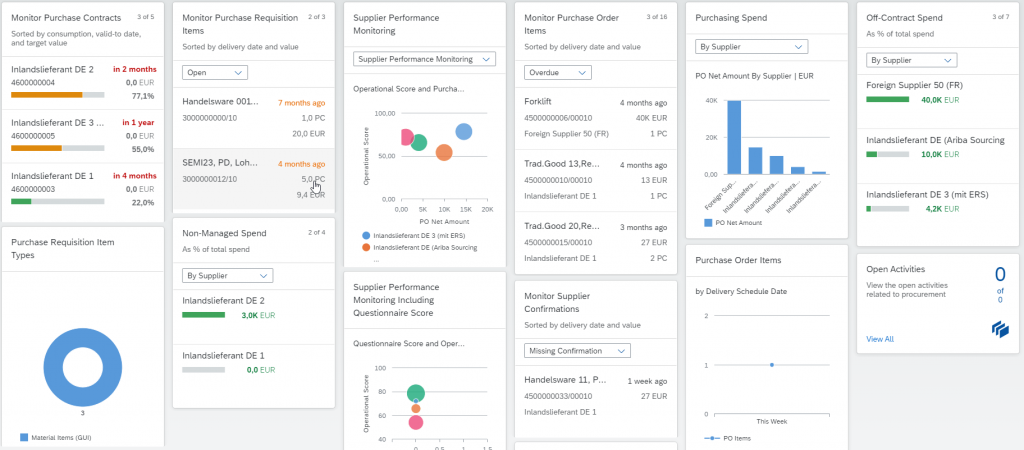Select contract Inlandslieferant DE 2 row
The height and width of the screenshot is (450, 1024).
(x=83, y=84)
